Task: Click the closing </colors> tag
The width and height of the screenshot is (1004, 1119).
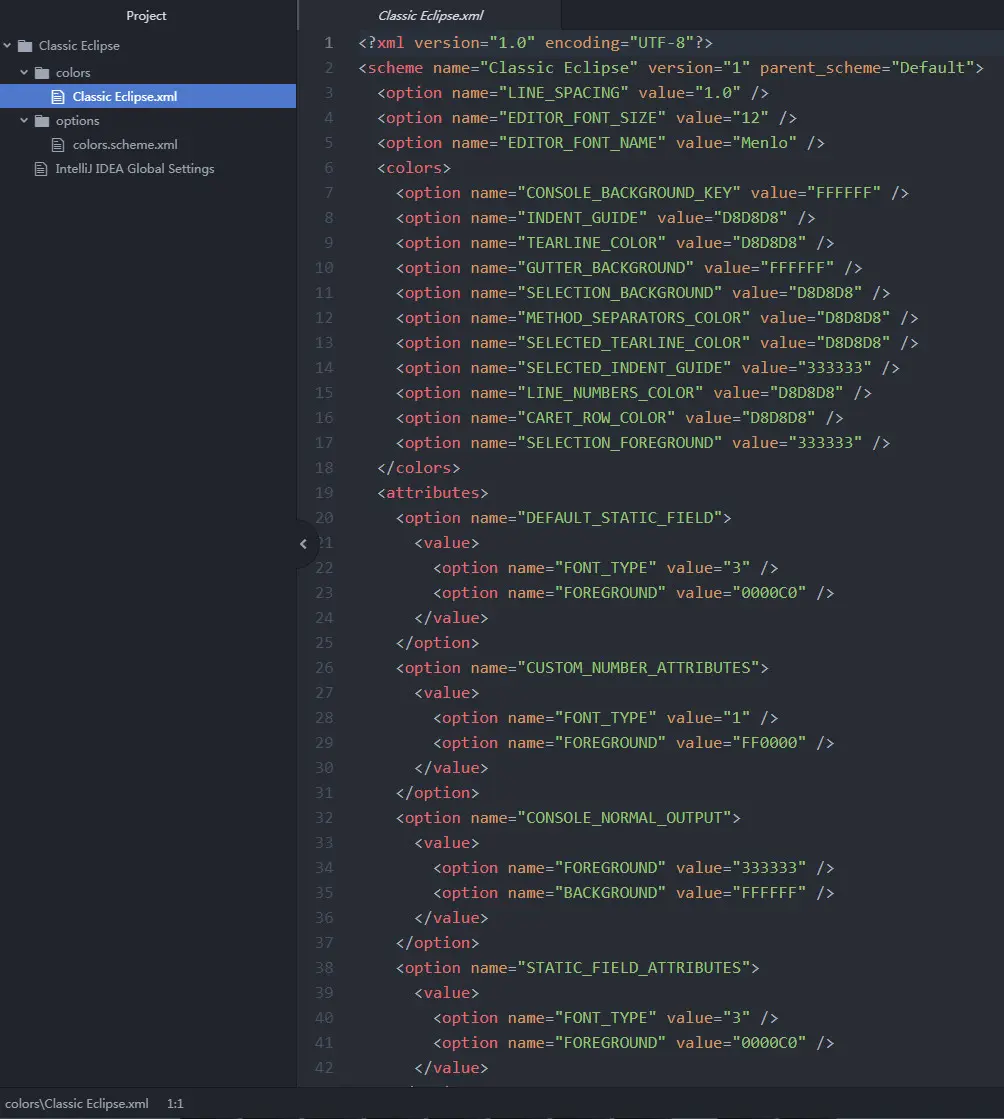Action: (419, 467)
